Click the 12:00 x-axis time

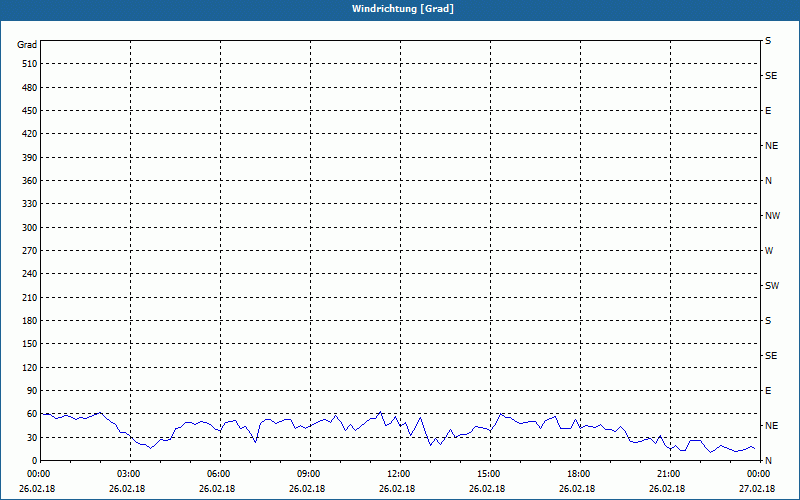click(399, 474)
